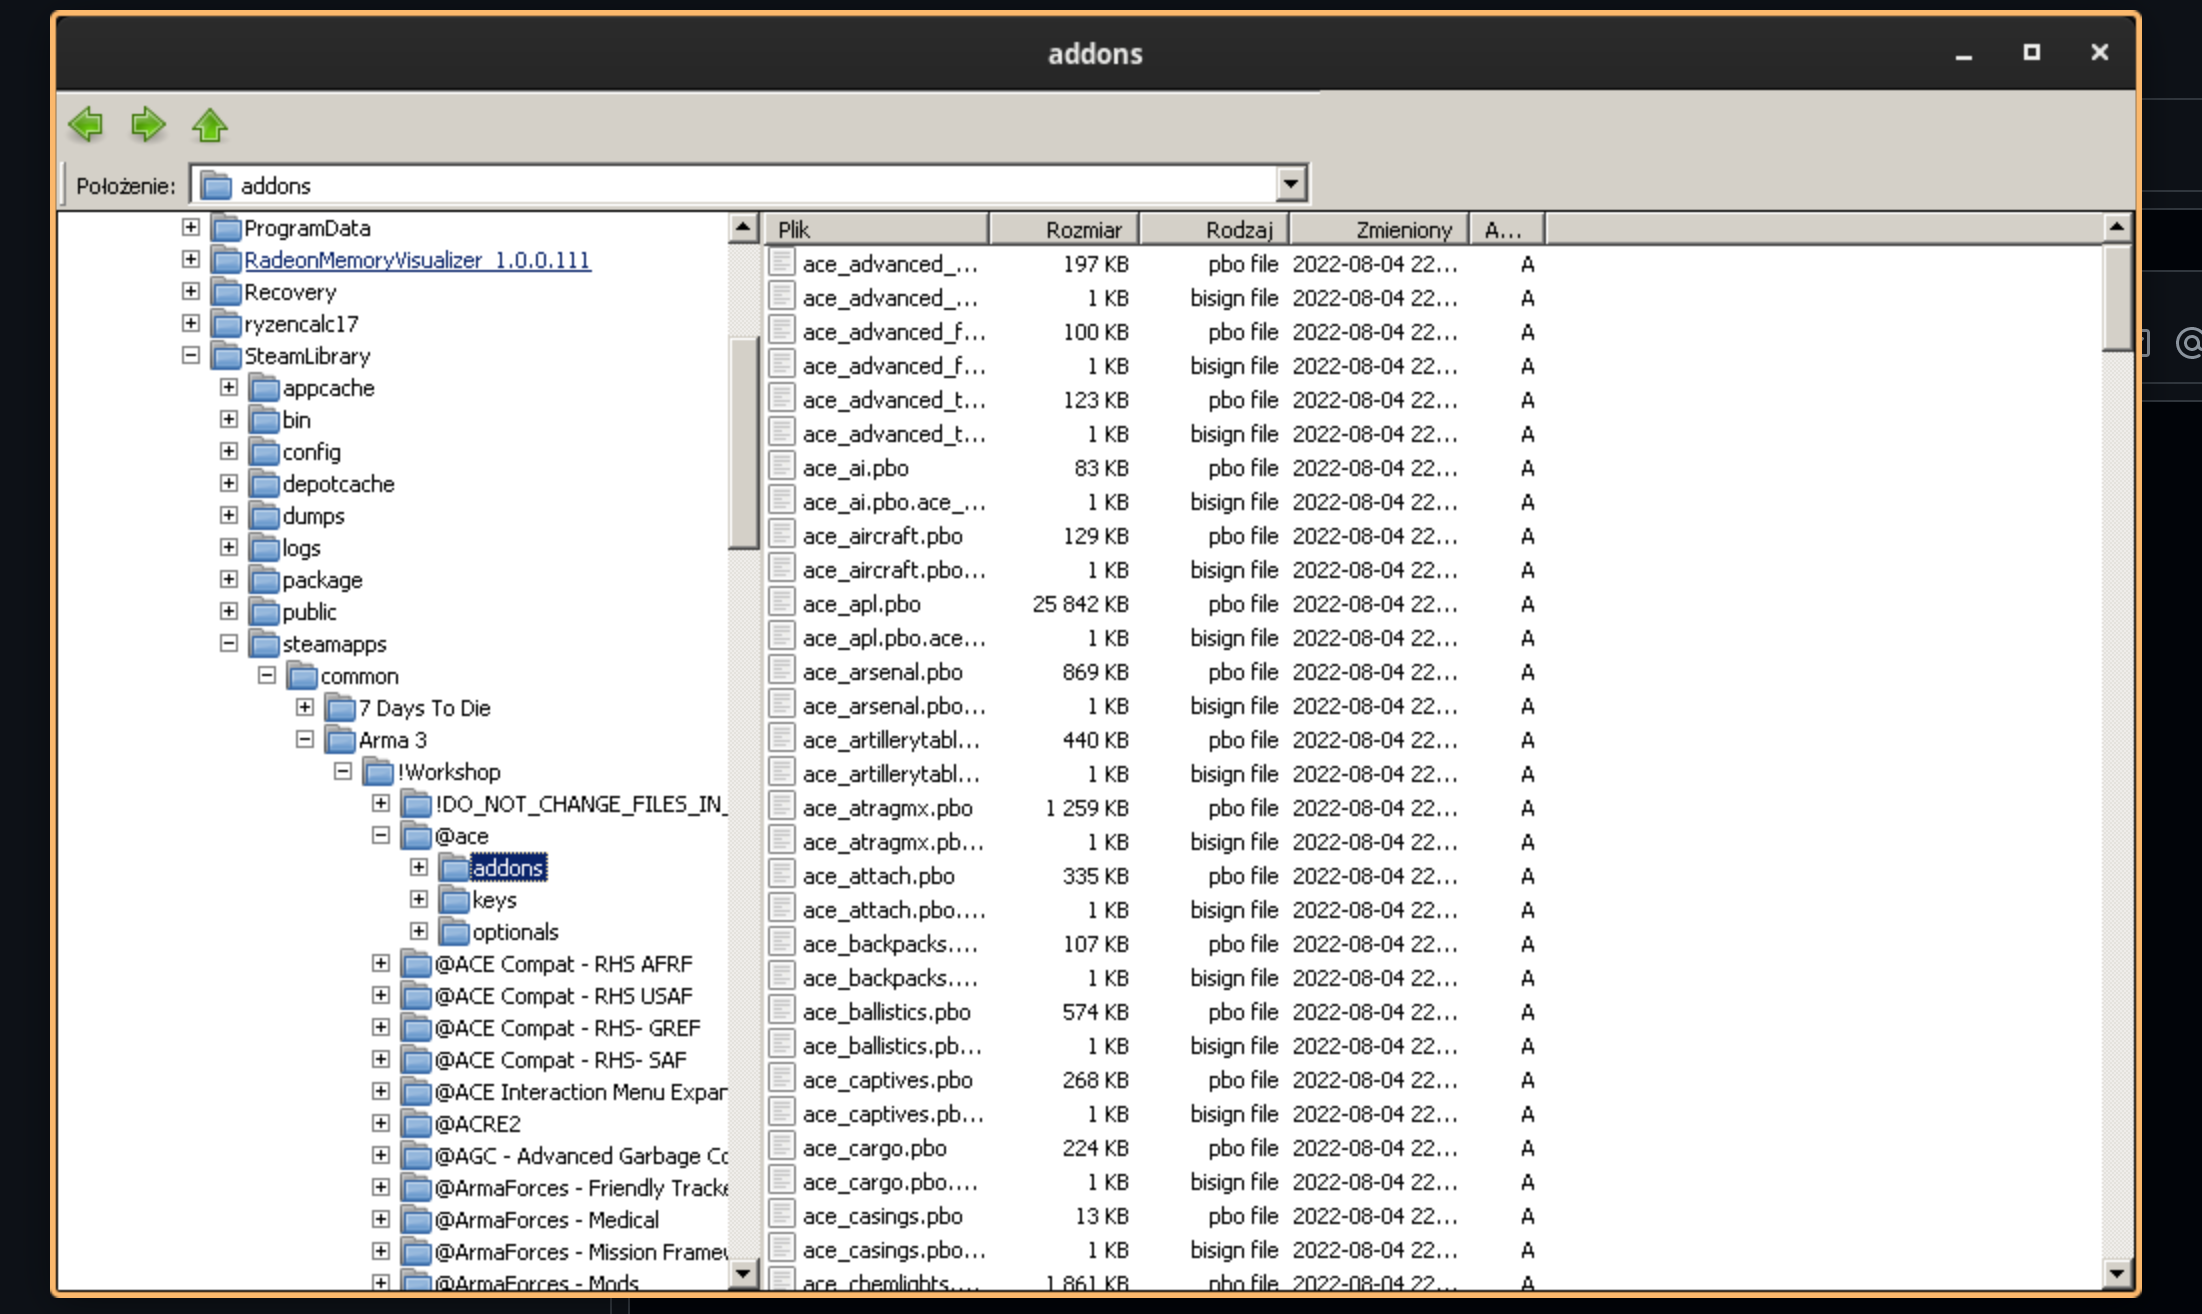Click the green Forward arrow icon
The width and height of the screenshot is (2202, 1314).
[x=148, y=125]
